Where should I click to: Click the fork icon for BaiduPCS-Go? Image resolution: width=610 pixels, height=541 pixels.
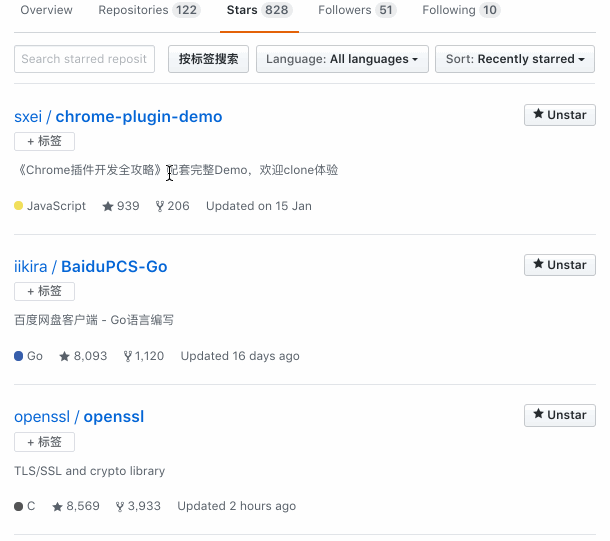[128, 356]
